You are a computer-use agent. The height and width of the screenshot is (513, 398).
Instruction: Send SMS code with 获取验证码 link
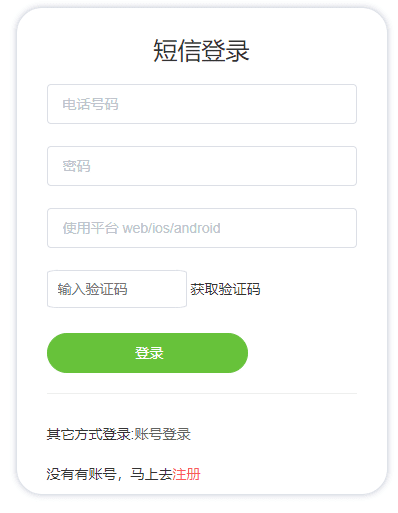(225, 289)
